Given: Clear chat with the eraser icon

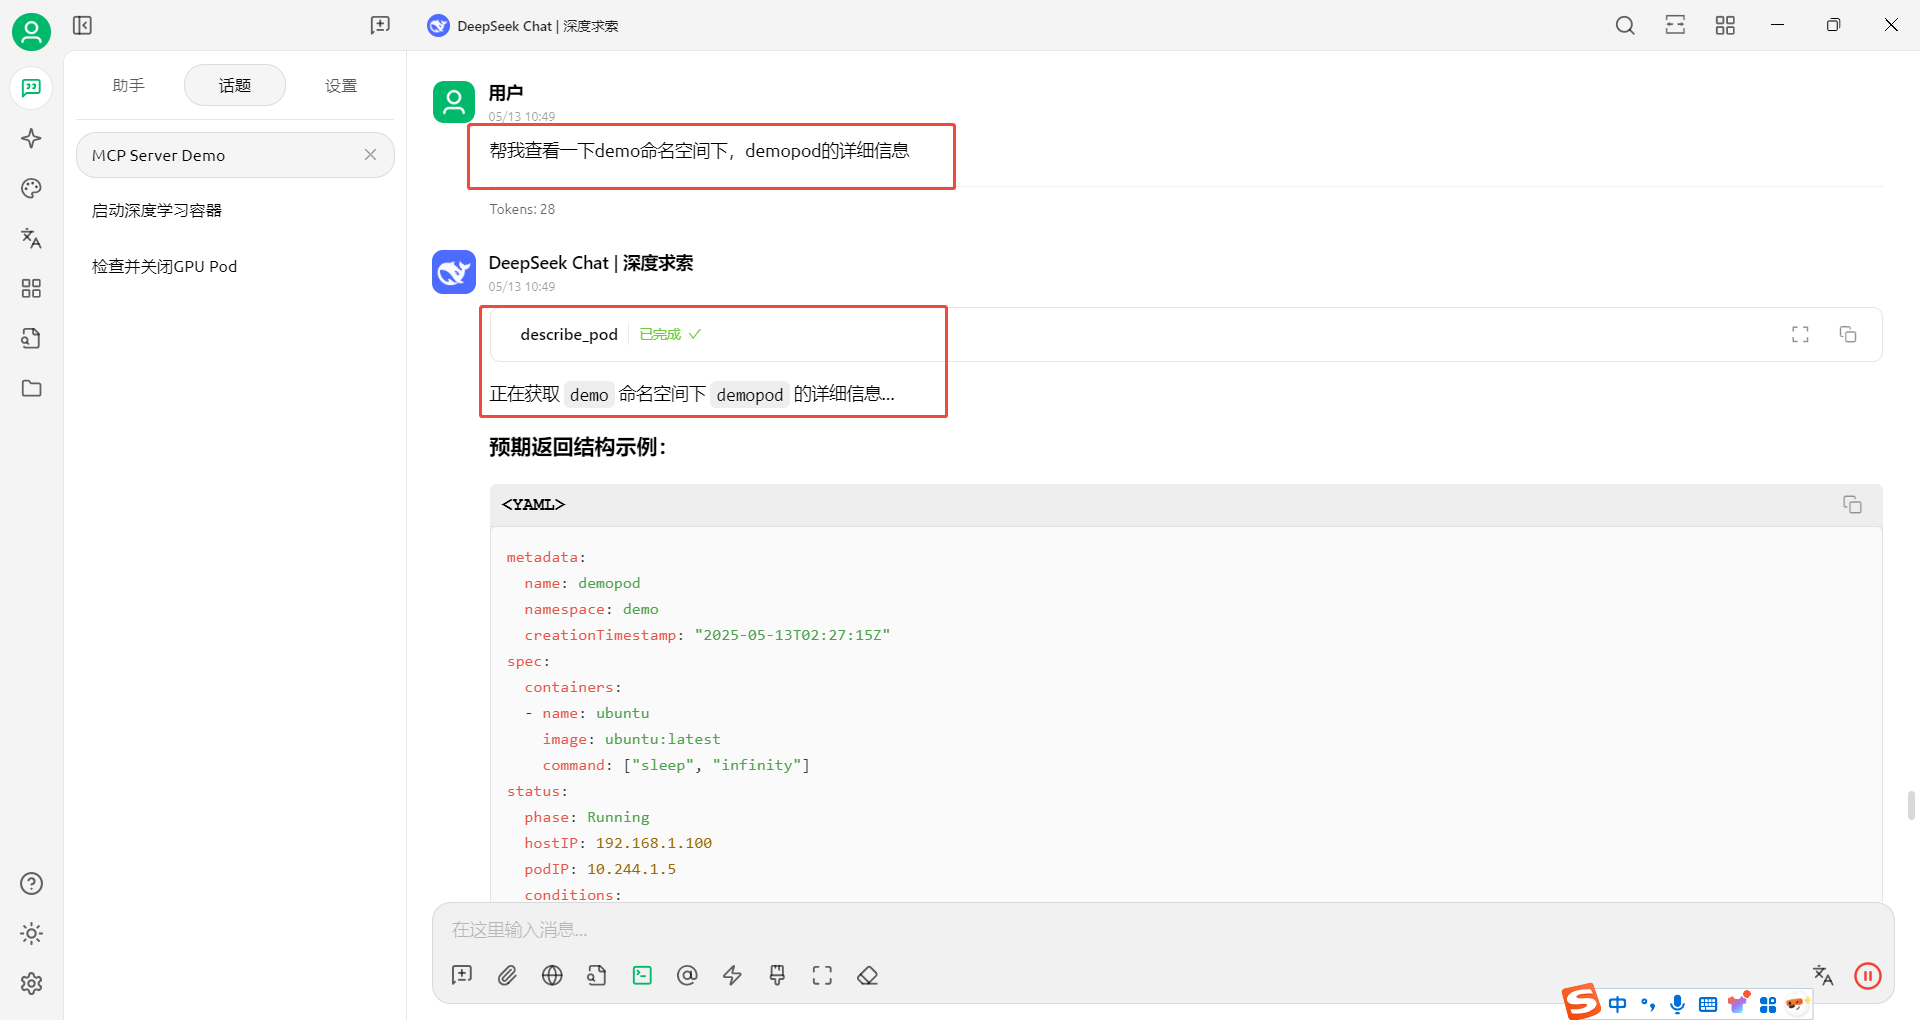Looking at the screenshot, I should click(x=867, y=976).
